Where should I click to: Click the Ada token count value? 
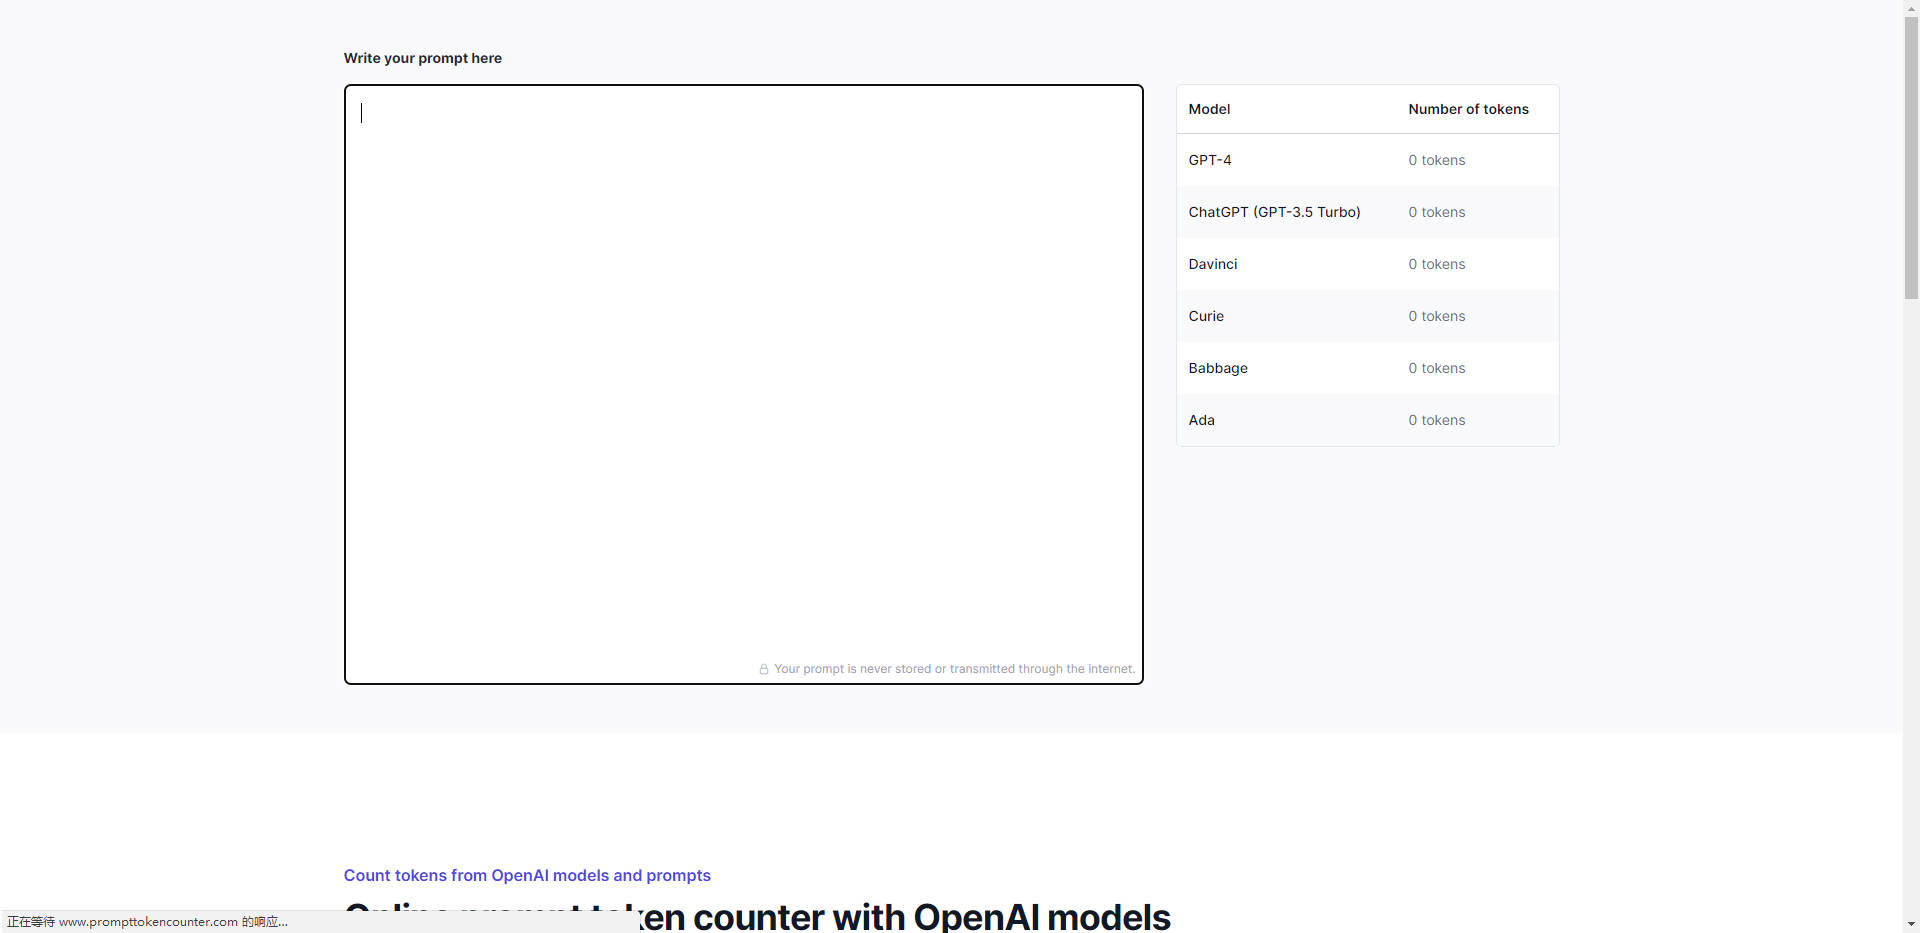click(x=1436, y=420)
